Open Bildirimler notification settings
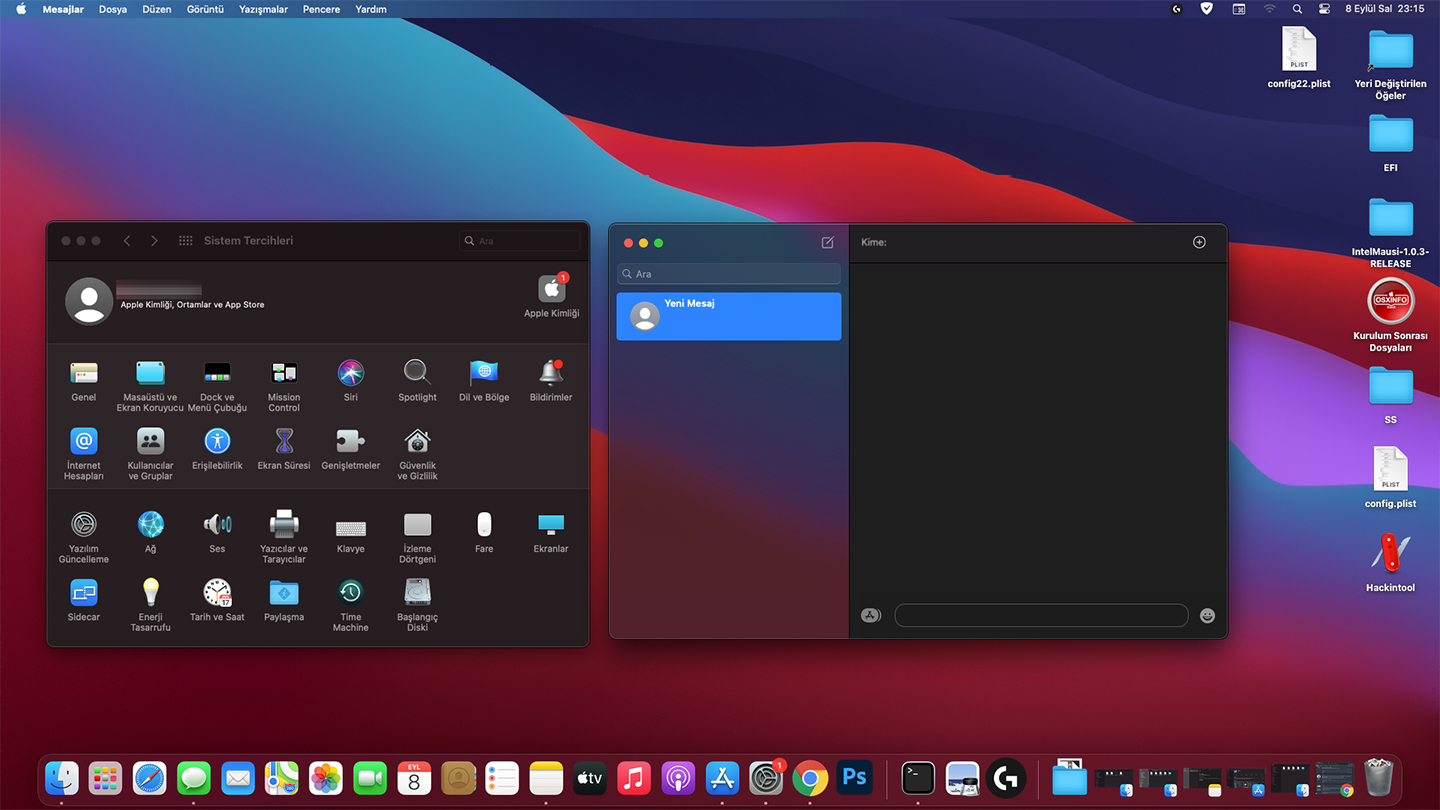The width and height of the screenshot is (1440, 810). tap(550, 374)
